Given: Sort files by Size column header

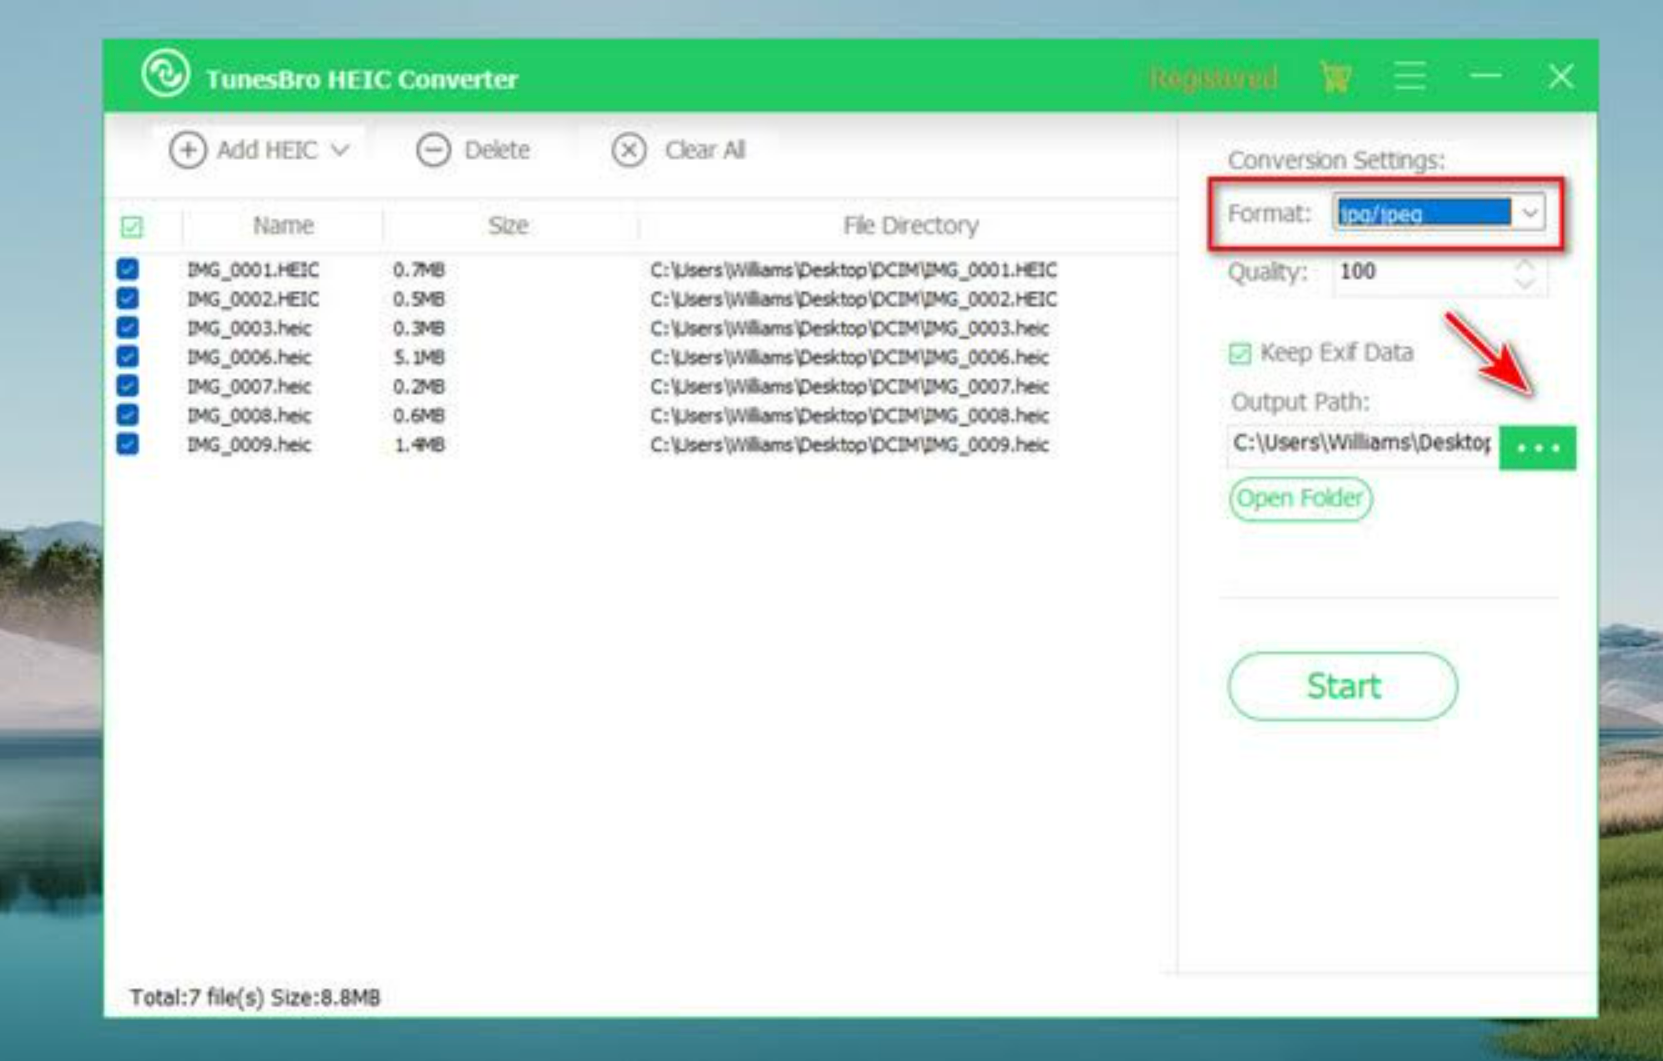Looking at the screenshot, I should coord(508,226).
